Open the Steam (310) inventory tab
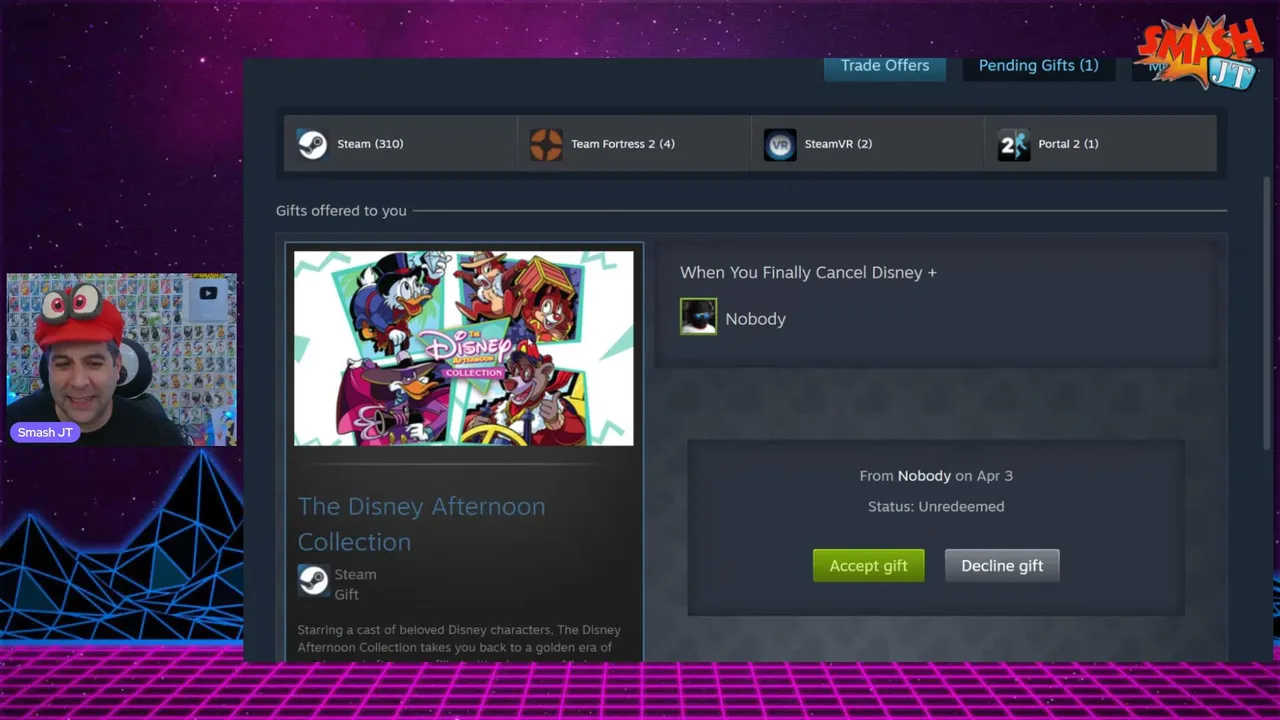The width and height of the screenshot is (1280, 720). [400, 144]
